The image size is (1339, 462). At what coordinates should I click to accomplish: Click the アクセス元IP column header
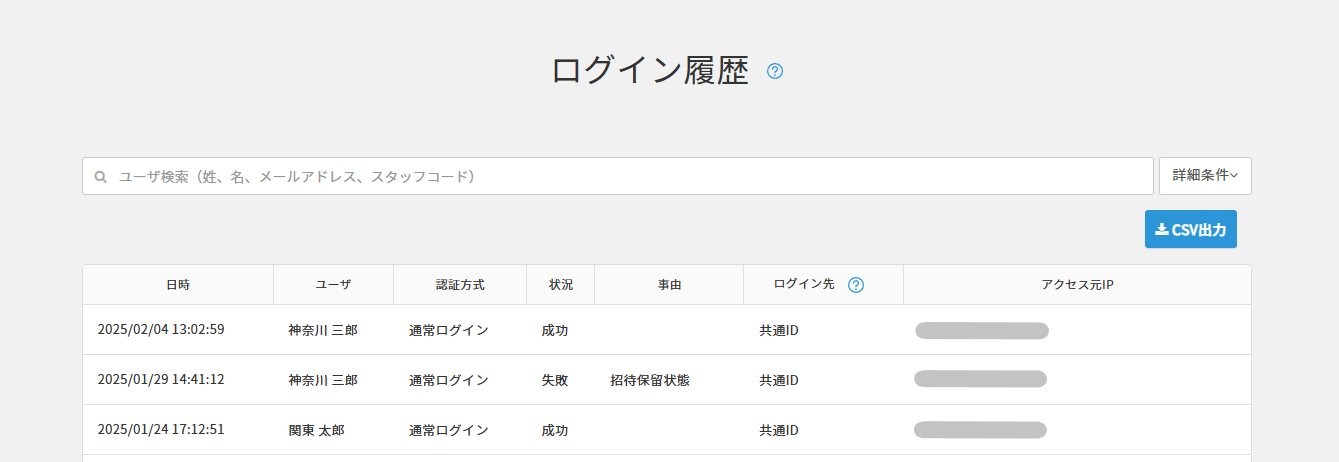(1077, 285)
